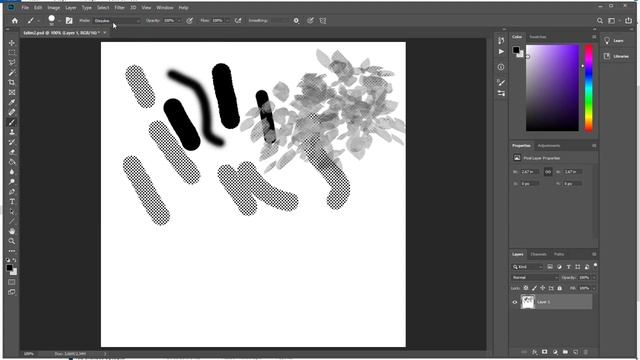Viewport: 640px width, 360px height.
Task: Select the Move tool
Action: pos(12,43)
